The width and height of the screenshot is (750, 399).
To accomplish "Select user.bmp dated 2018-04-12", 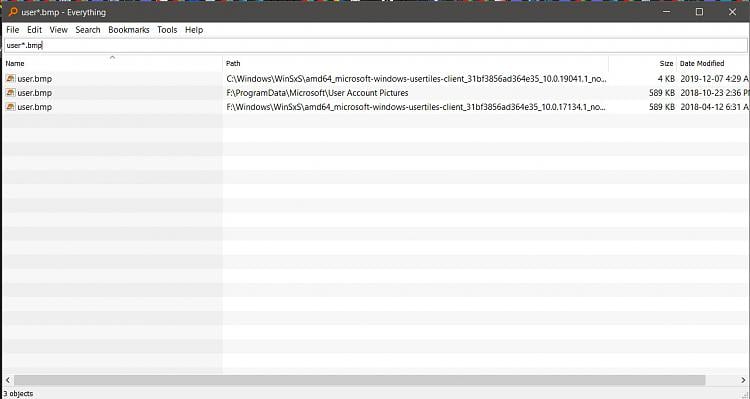I will (34, 107).
